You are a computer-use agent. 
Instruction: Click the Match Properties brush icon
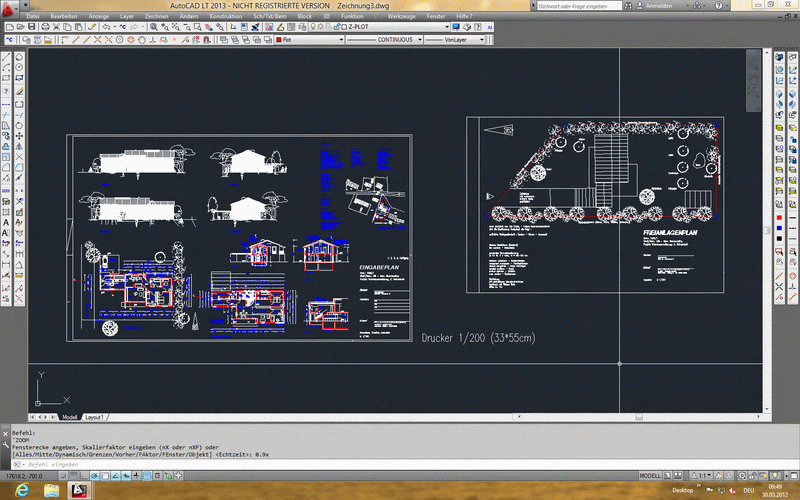click(x=92, y=27)
